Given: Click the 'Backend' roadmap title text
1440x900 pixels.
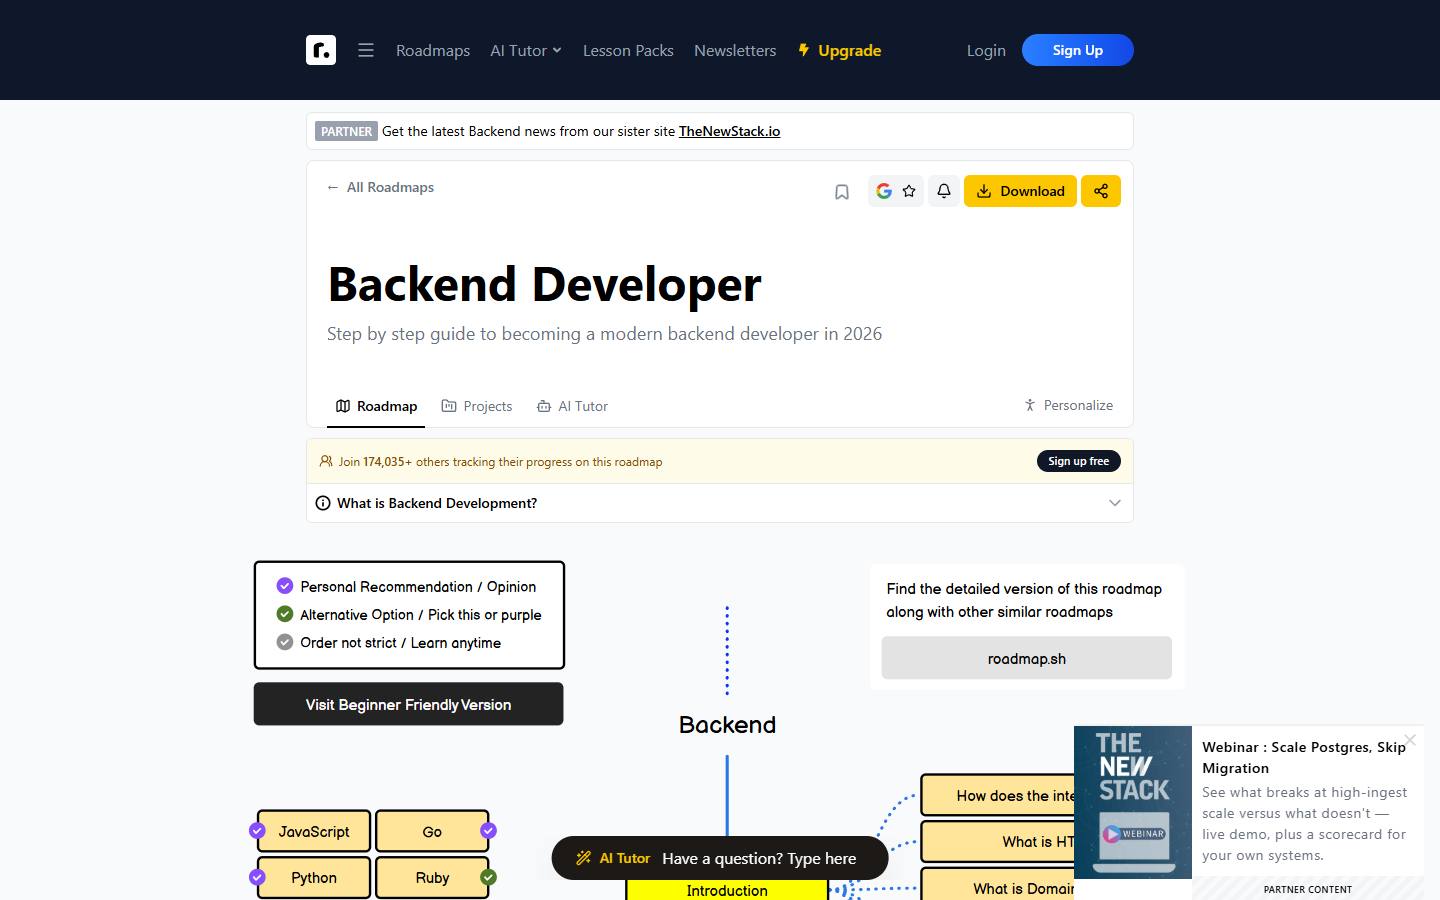Looking at the screenshot, I should tap(727, 725).
